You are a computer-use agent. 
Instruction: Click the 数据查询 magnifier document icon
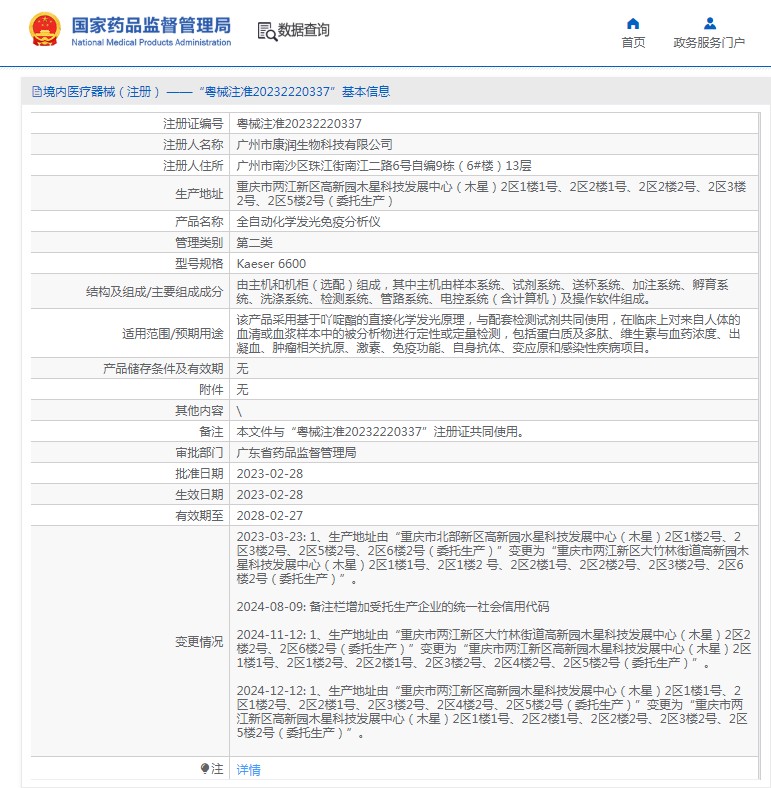coord(266,31)
